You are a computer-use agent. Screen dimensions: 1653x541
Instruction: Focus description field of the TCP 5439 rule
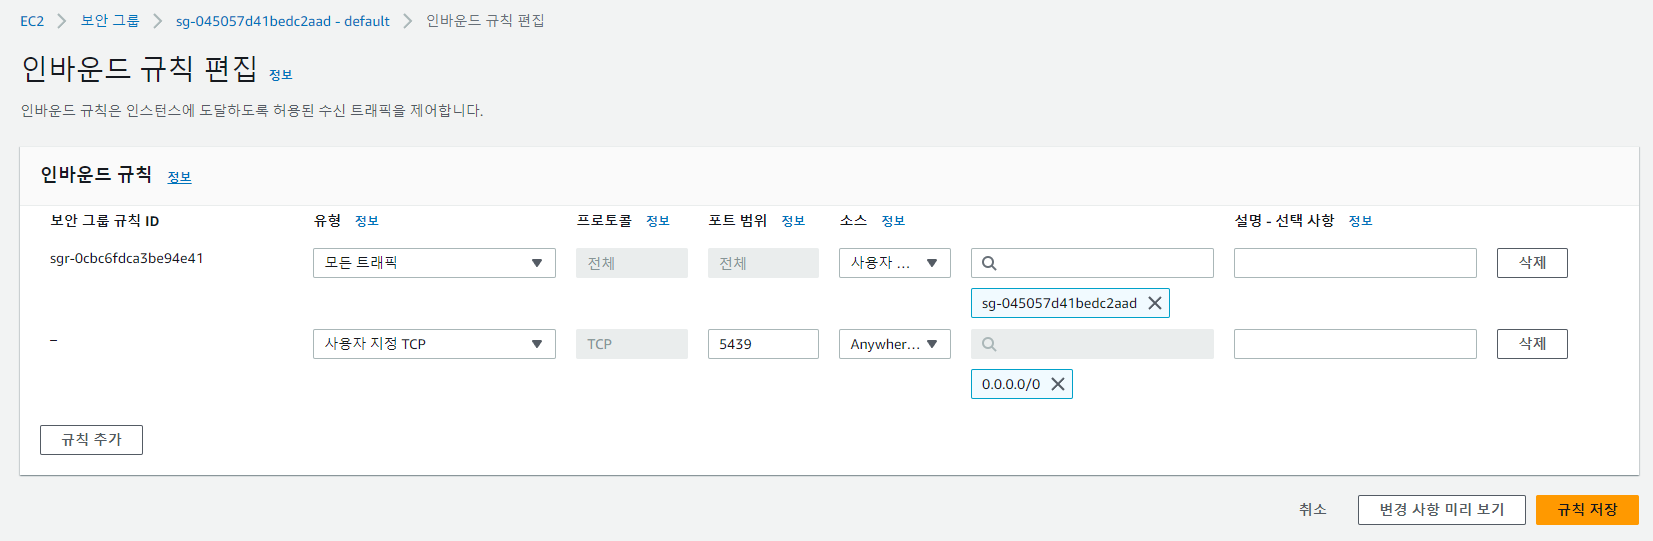[1355, 344]
